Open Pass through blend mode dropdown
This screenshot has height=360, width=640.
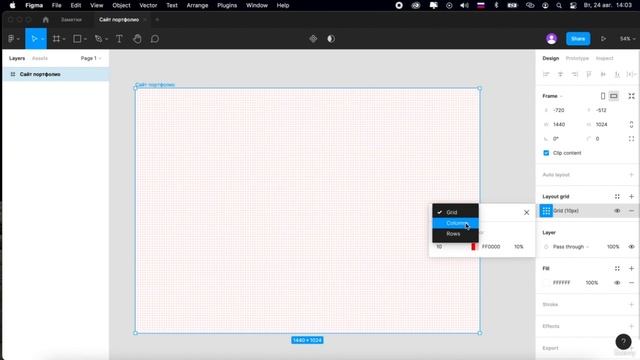571,247
